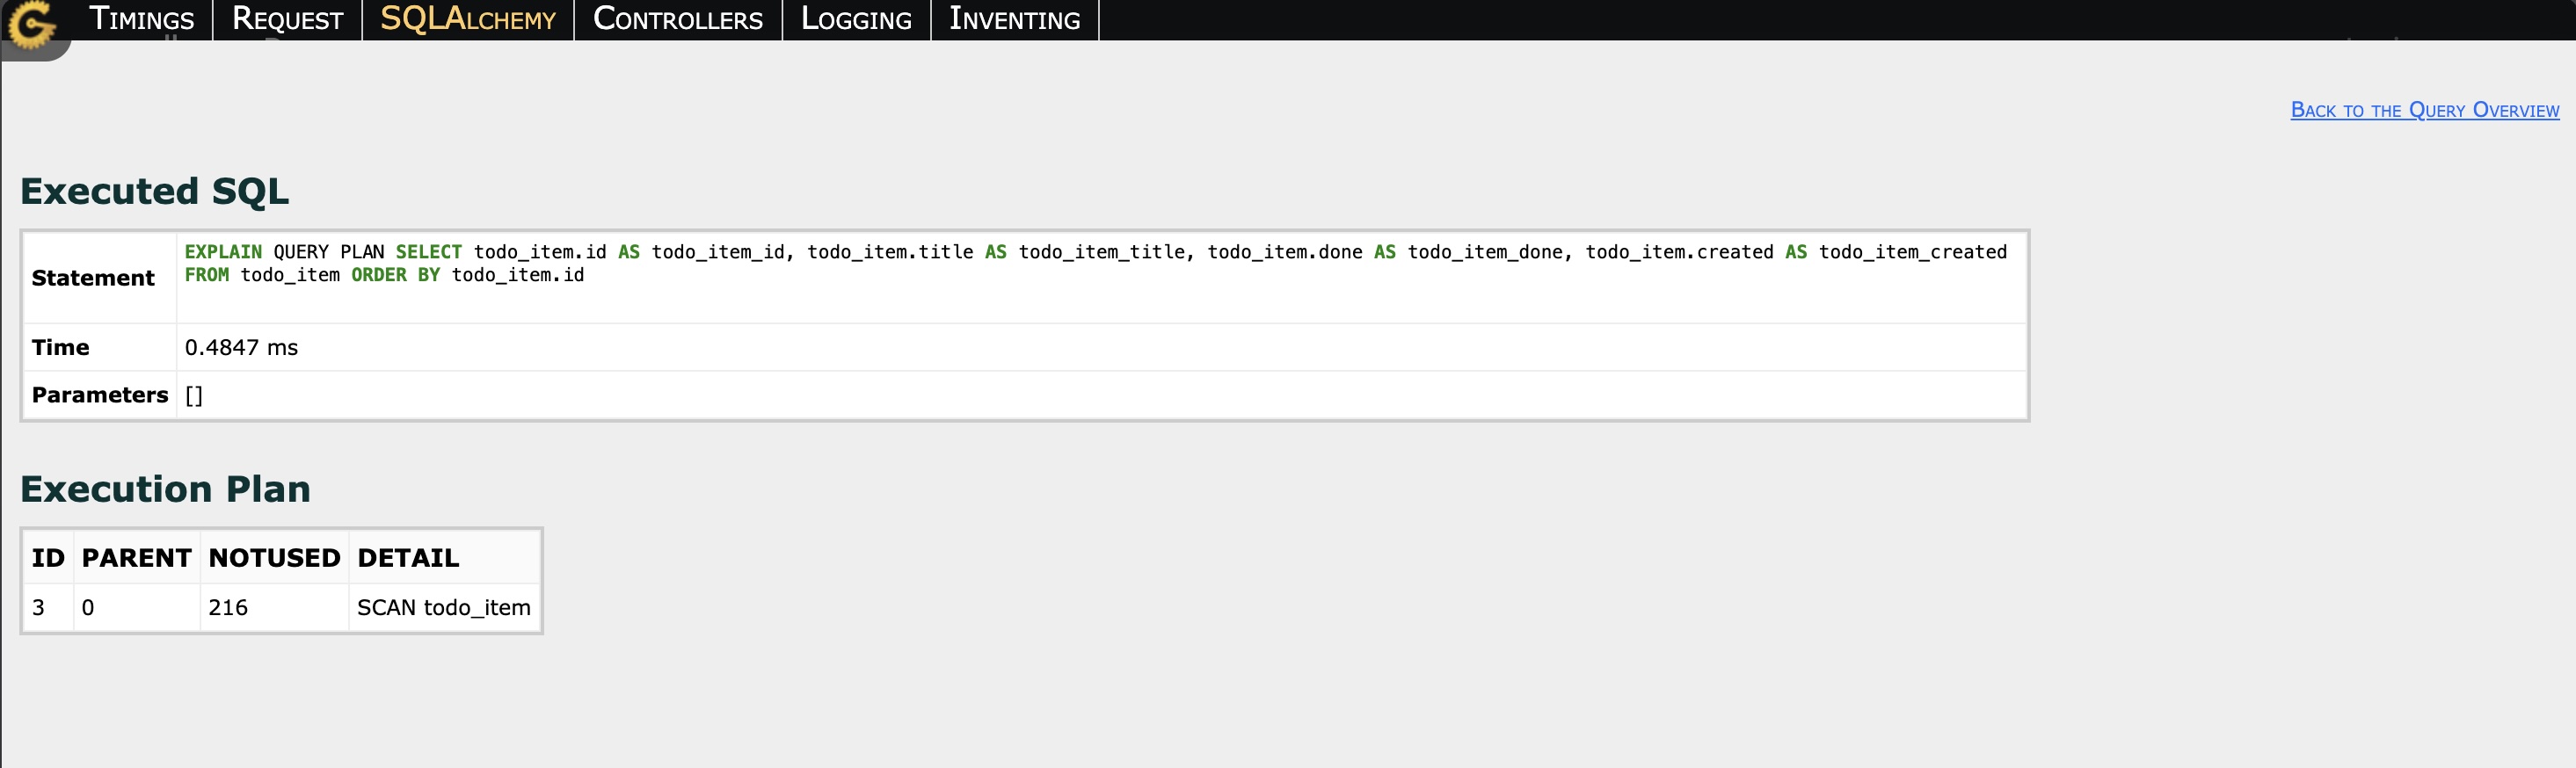Click the Execution Plan heading
The height and width of the screenshot is (768, 2576).
click(166, 489)
